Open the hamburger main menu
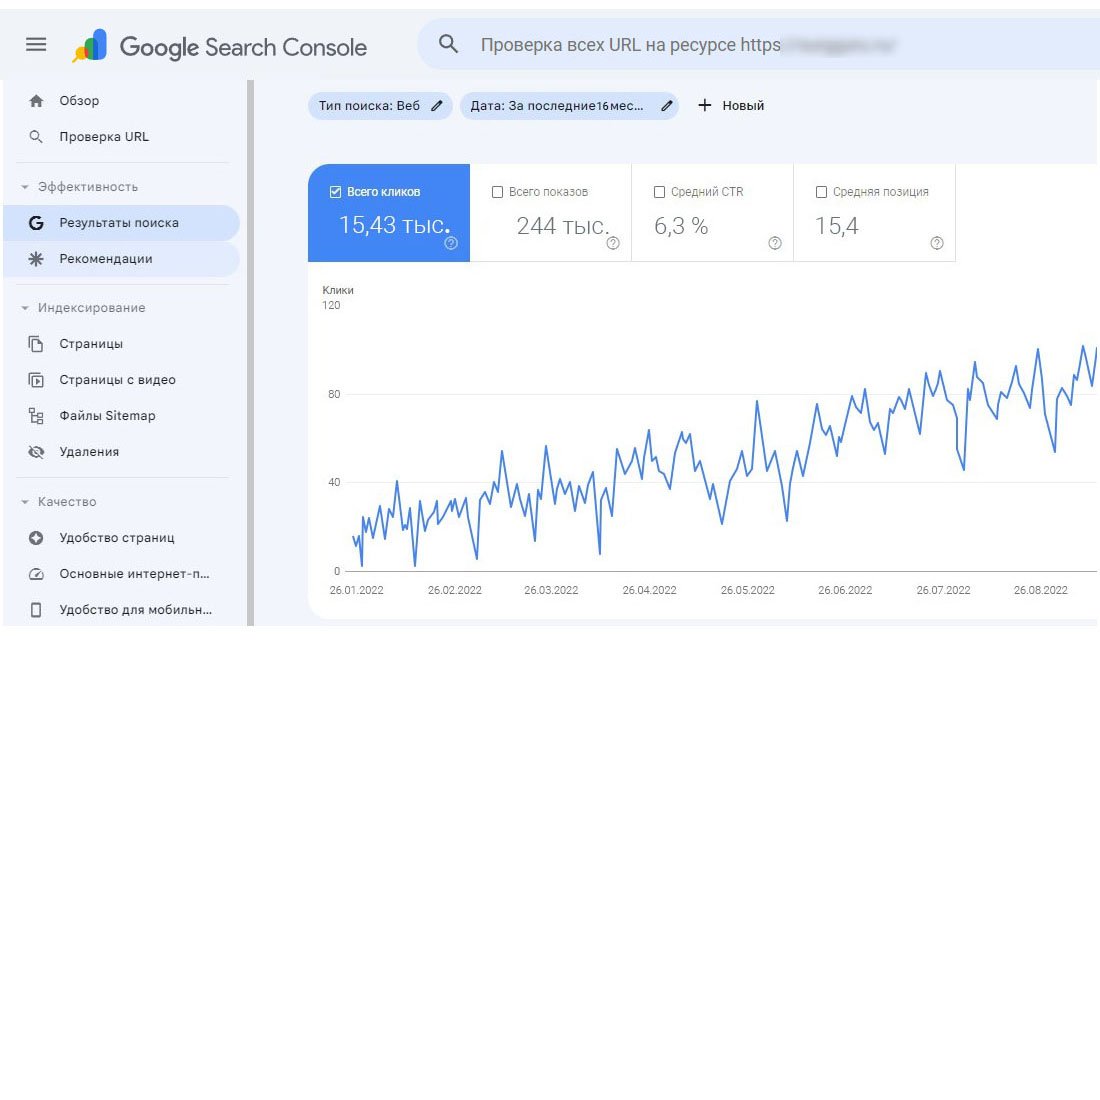Screen dimensions: 1100x1100 [36, 45]
